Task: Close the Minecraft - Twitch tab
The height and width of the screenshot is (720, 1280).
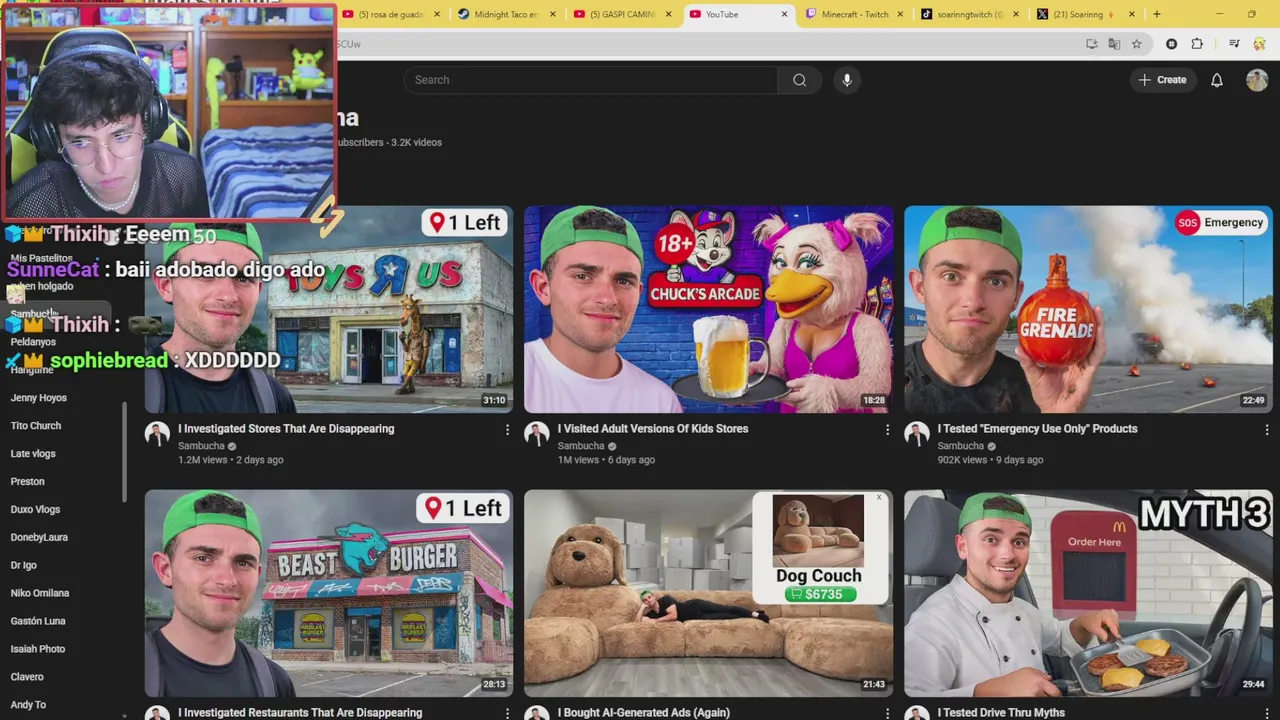Action: pyautogui.click(x=900, y=14)
